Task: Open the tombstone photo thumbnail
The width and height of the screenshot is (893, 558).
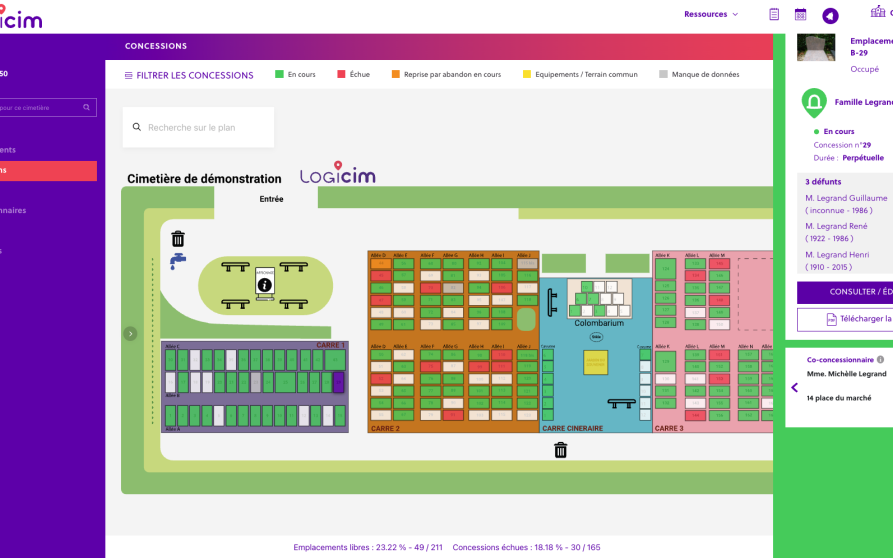Action: pos(816,47)
